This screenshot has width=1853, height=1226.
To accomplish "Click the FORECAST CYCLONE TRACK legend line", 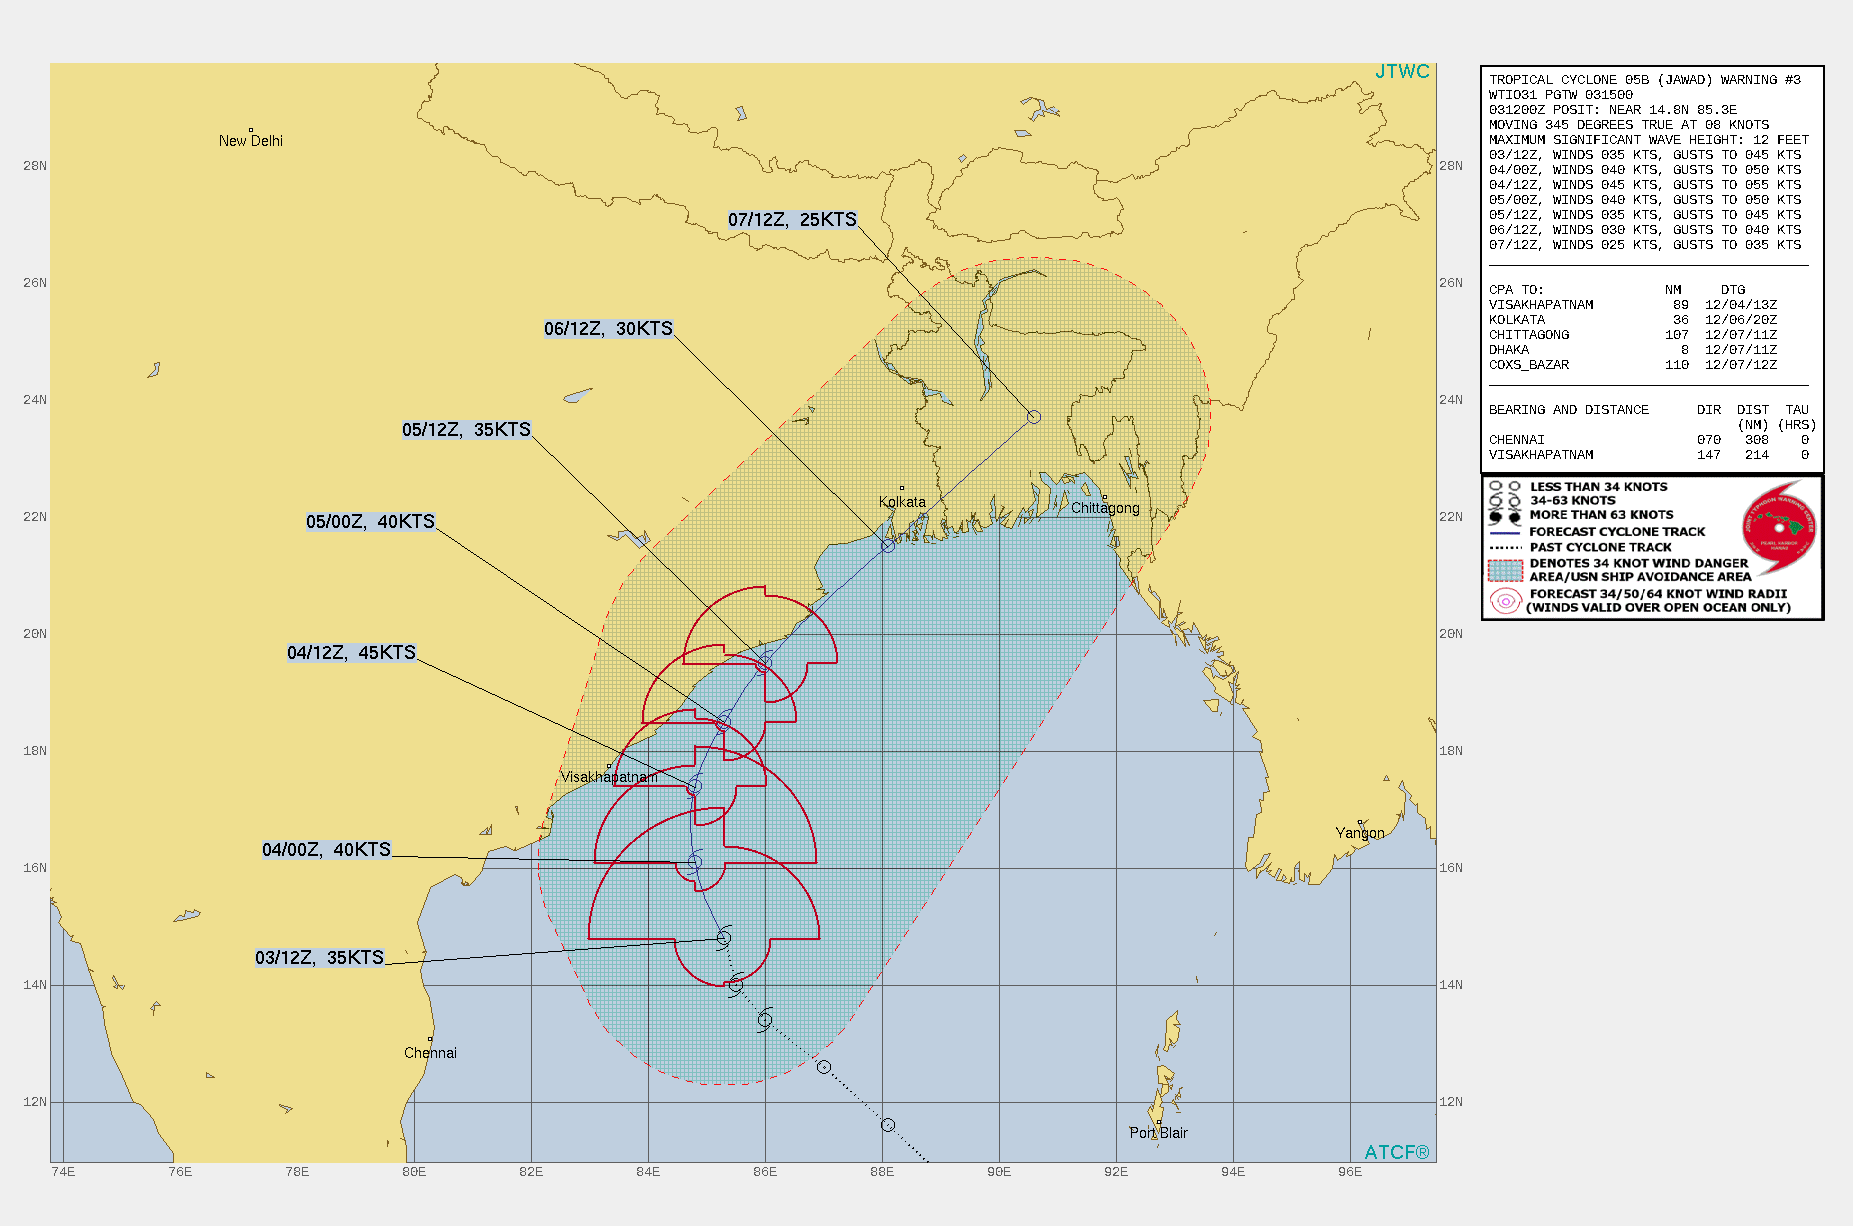I will coord(1505,532).
